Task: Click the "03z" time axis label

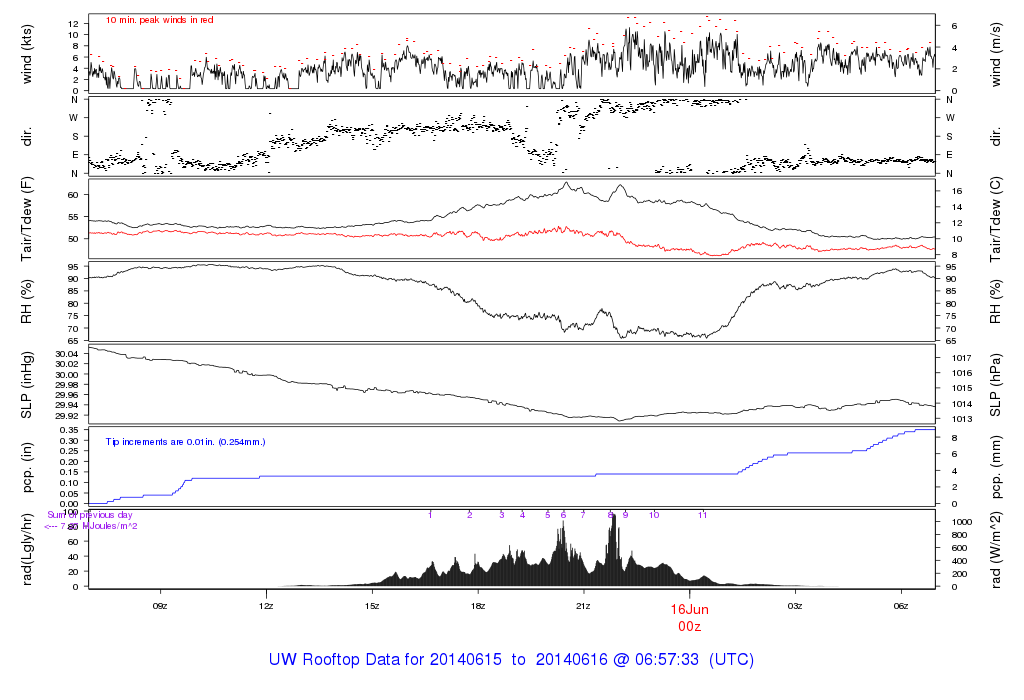Action: 795,606
